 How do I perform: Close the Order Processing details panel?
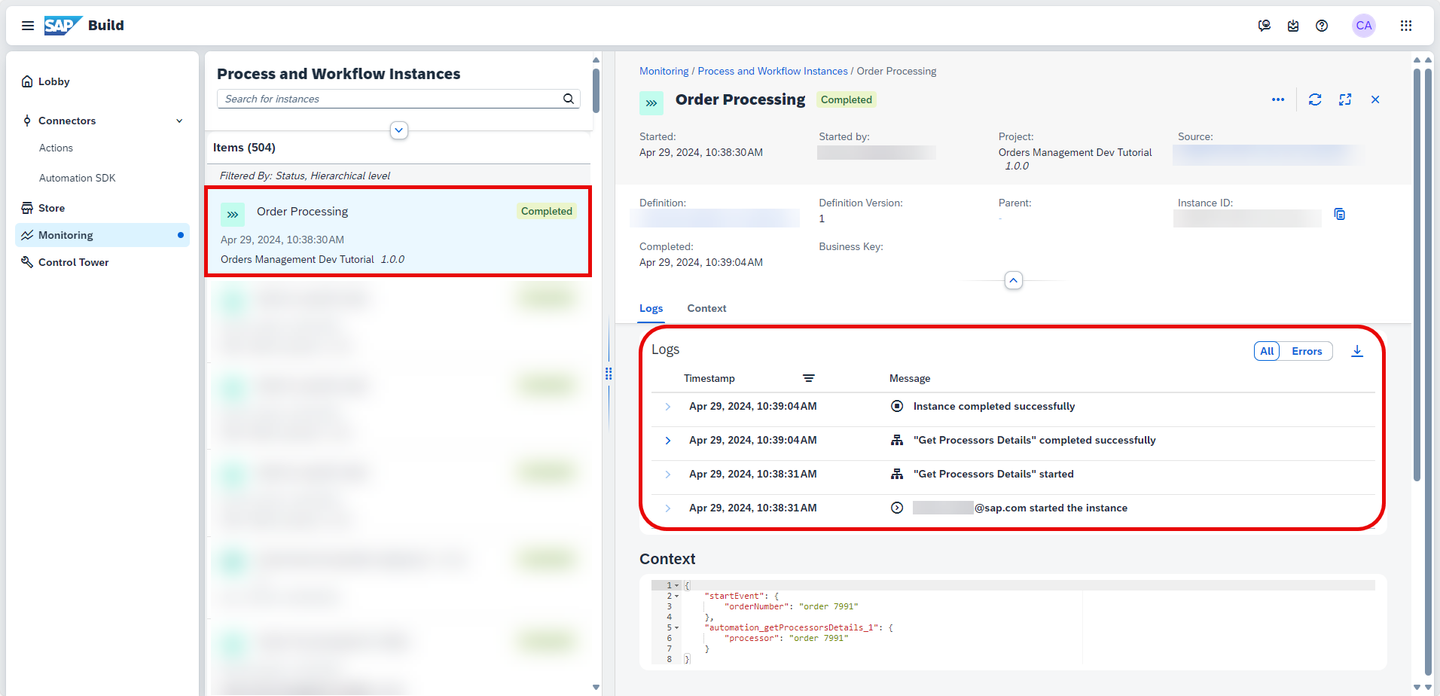coord(1375,100)
